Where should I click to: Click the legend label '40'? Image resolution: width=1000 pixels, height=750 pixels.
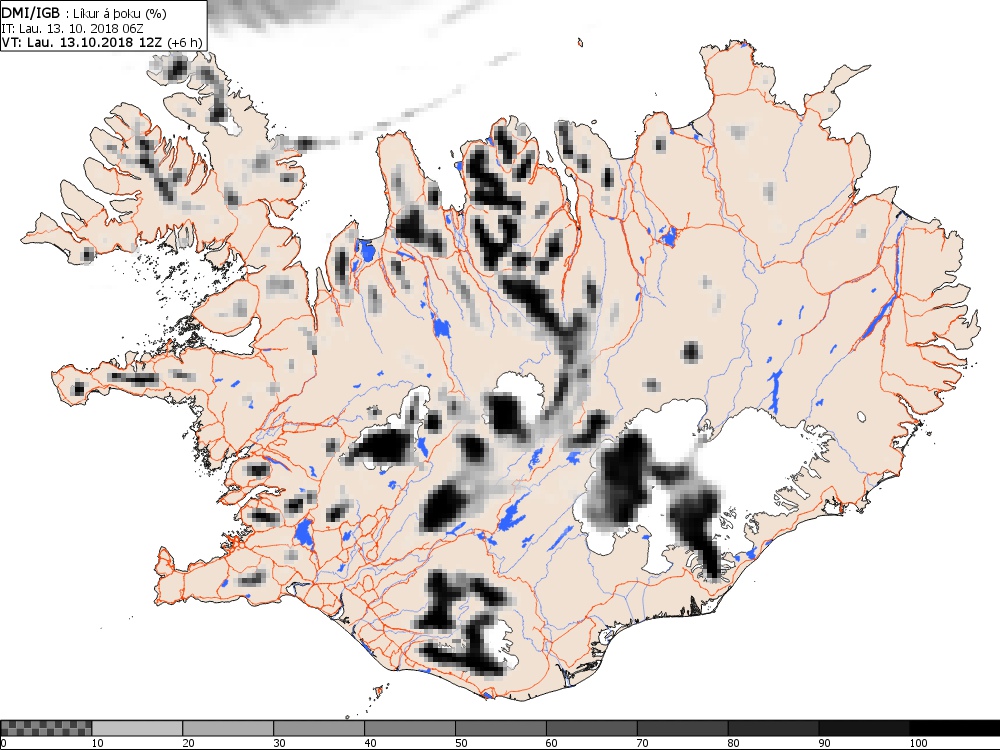point(370,743)
